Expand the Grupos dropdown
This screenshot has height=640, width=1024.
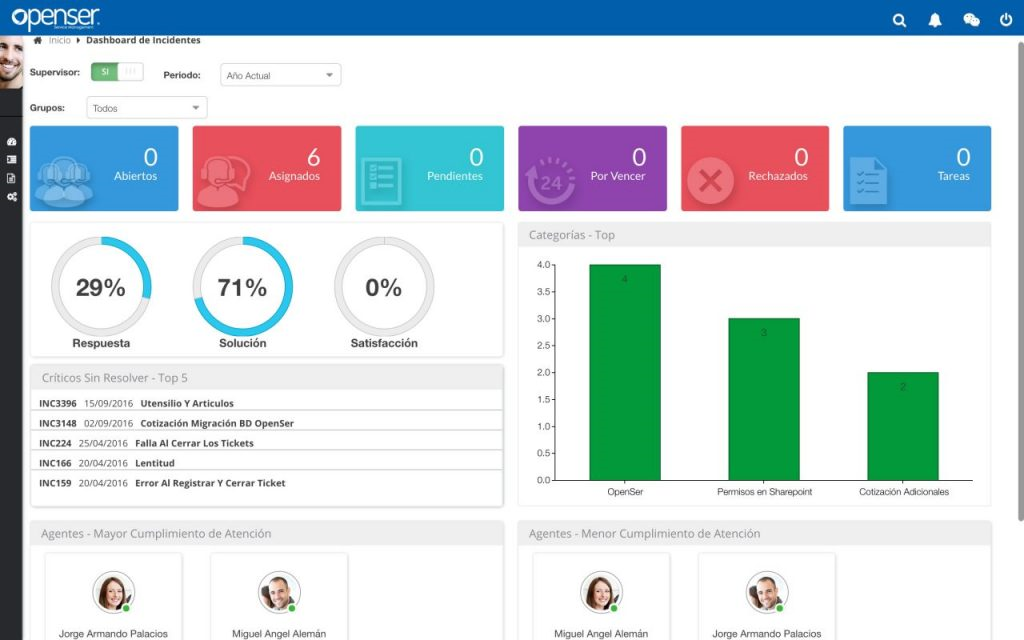pos(147,108)
